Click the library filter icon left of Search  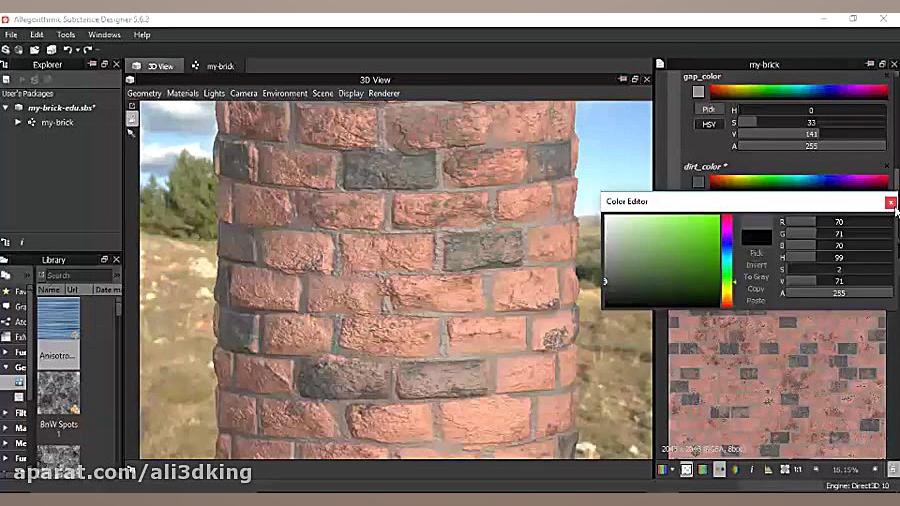(x=41, y=275)
